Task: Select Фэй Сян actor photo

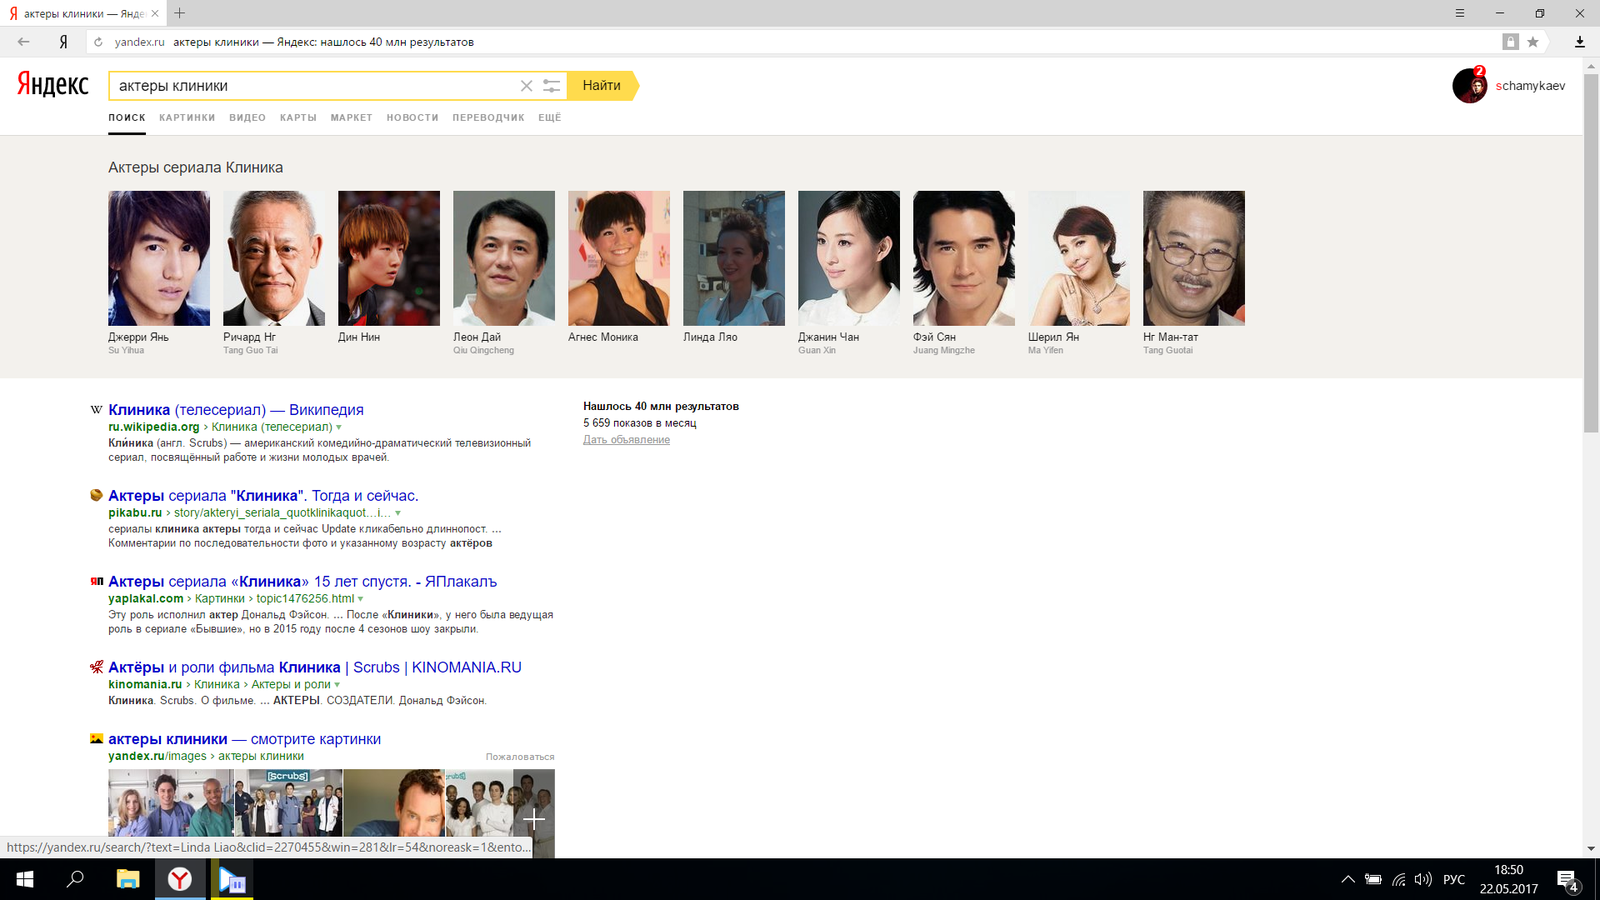Action: 964,258
